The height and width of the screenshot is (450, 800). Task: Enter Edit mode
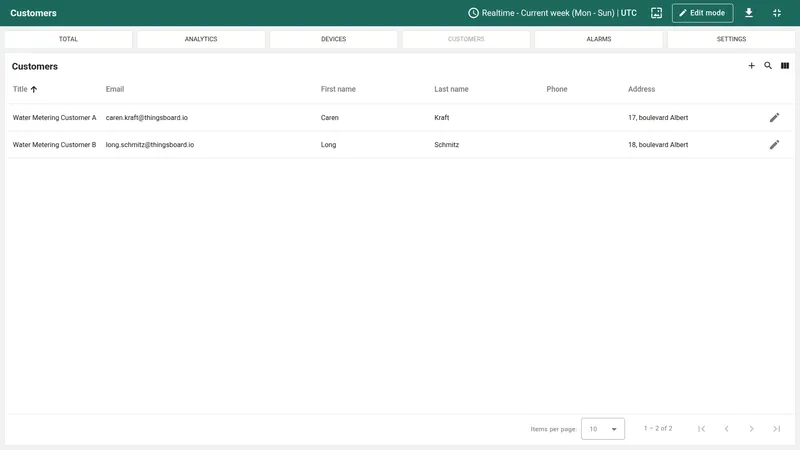pyautogui.click(x=702, y=13)
